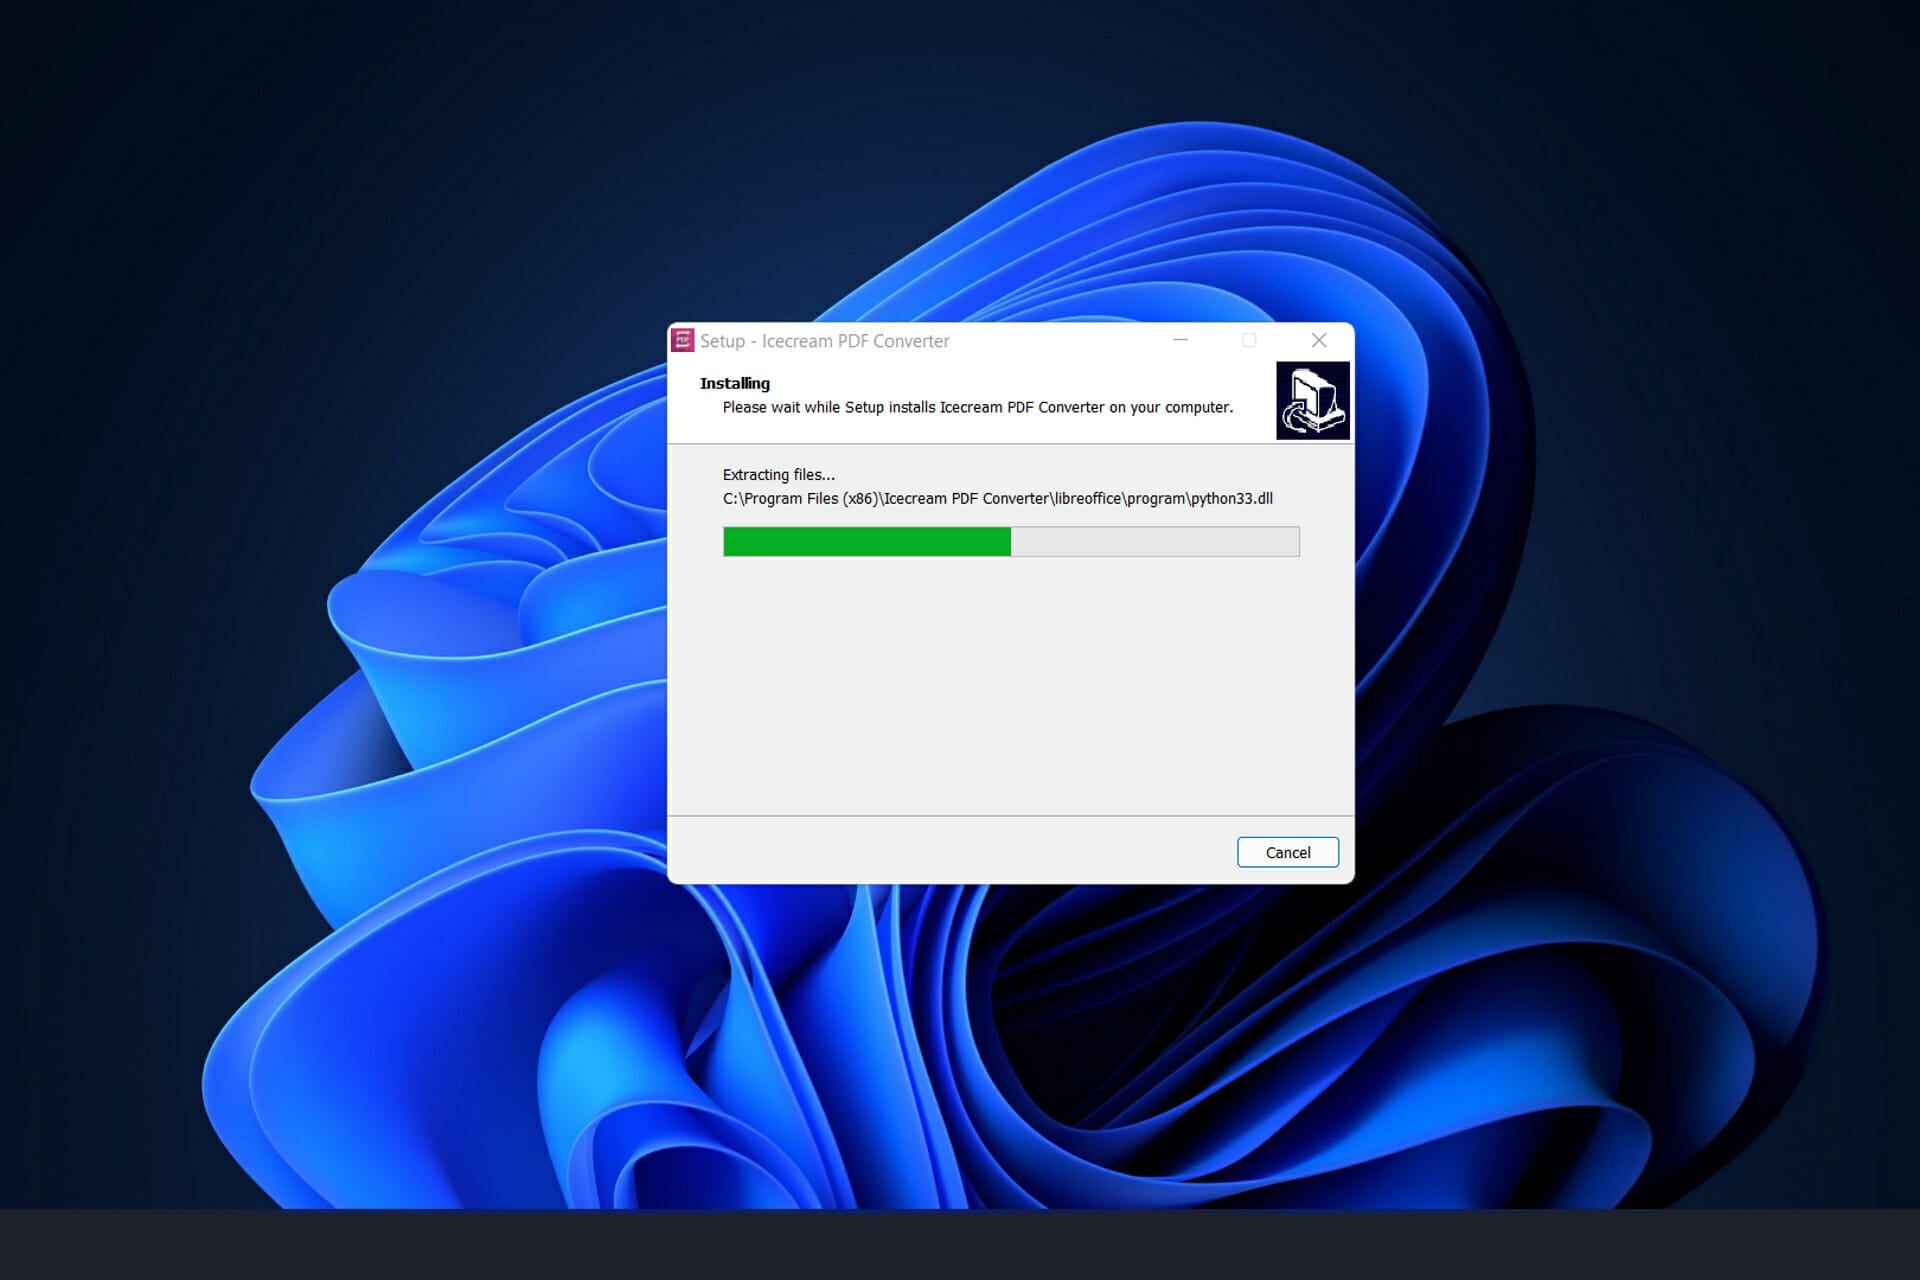The image size is (1920, 1280).
Task: Click the 'Setup - Icecream PDF Converter' title text
Action: coord(824,341)
